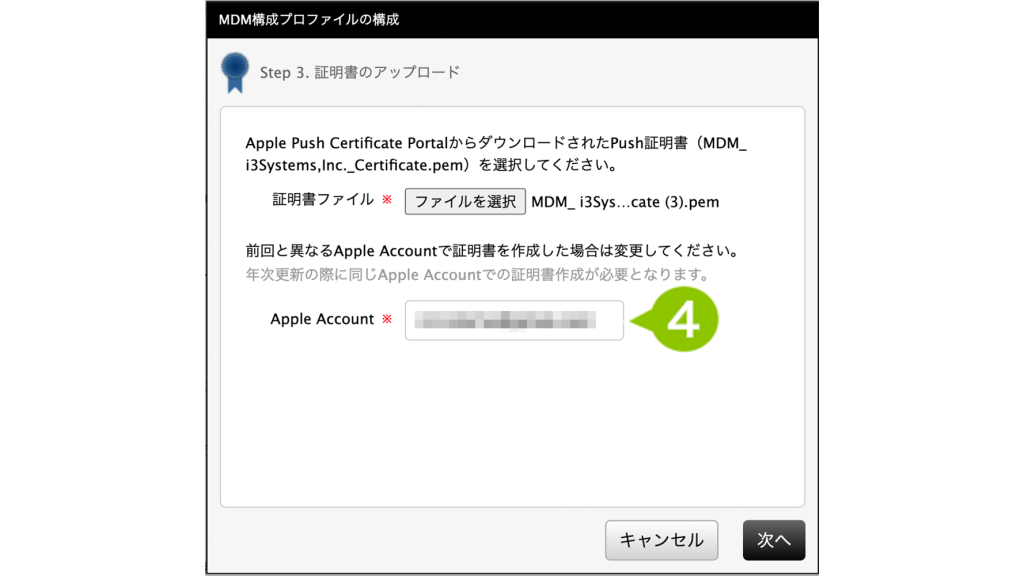Image resolution: width=1024 pixels, height=576 pixels.
Task: Click the Step 3. 証明書のアップロード heading
Action: [360, 72]
